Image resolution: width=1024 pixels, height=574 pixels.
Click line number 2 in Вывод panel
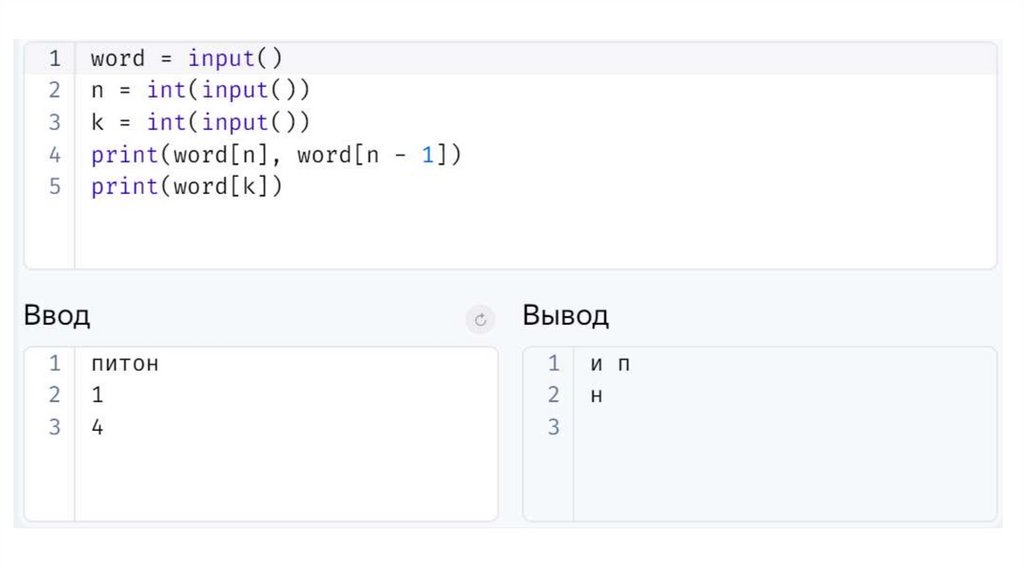[554, 395]
